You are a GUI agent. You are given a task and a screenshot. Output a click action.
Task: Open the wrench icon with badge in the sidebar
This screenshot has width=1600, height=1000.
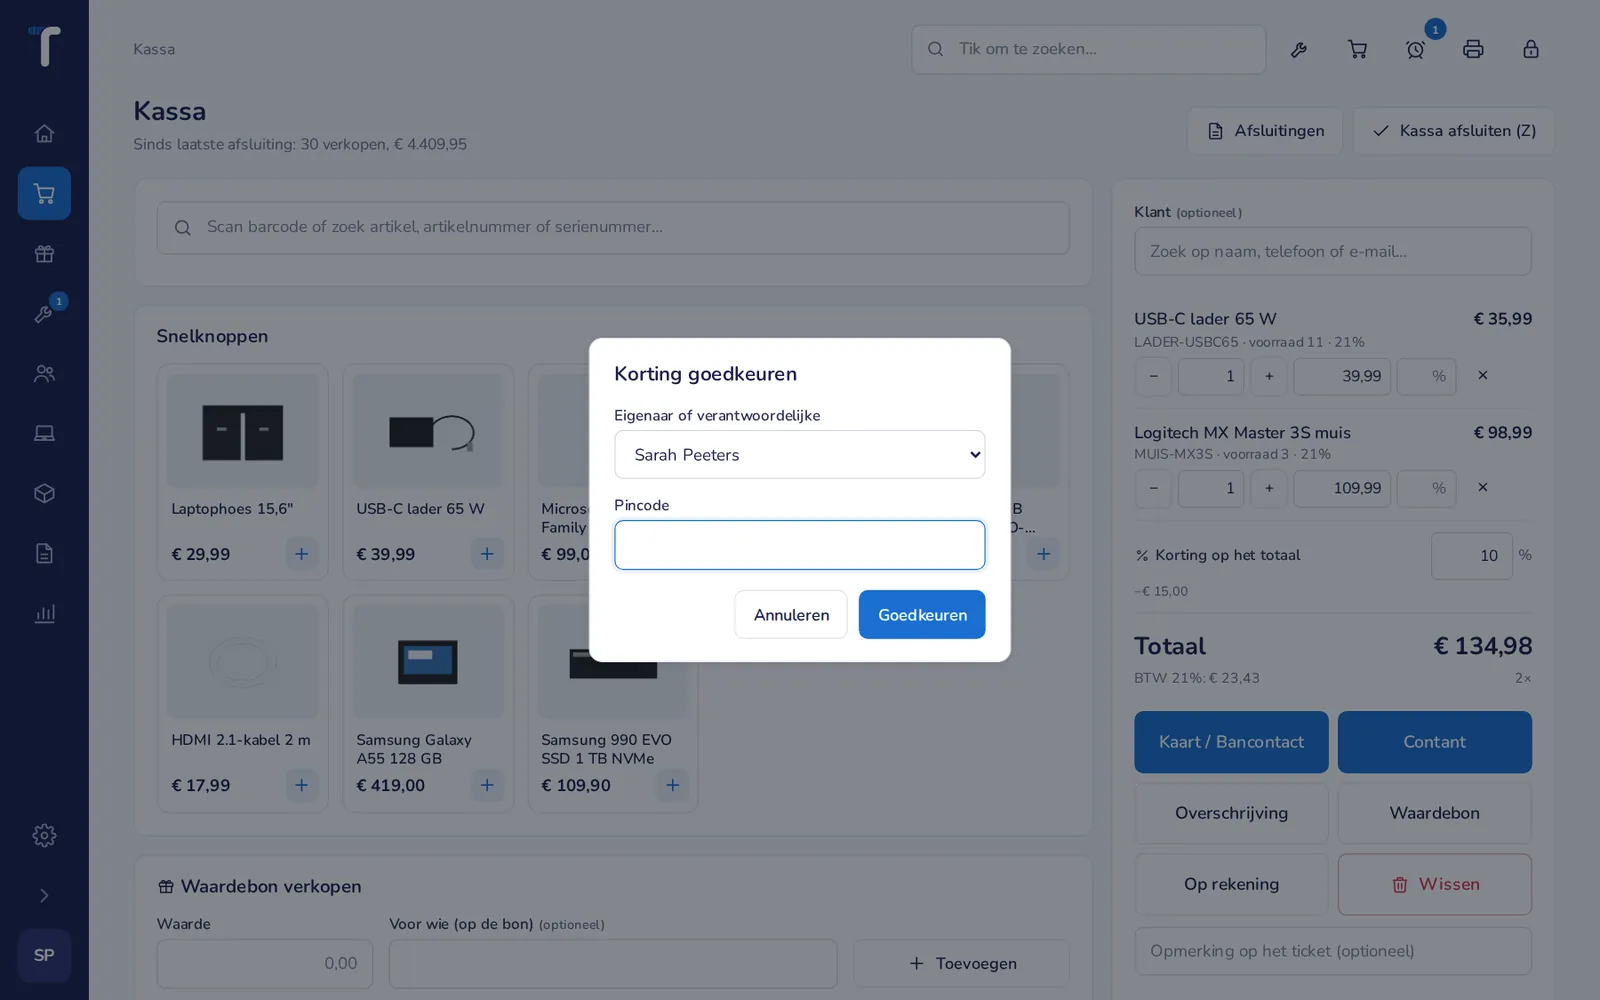click(44, 313)
